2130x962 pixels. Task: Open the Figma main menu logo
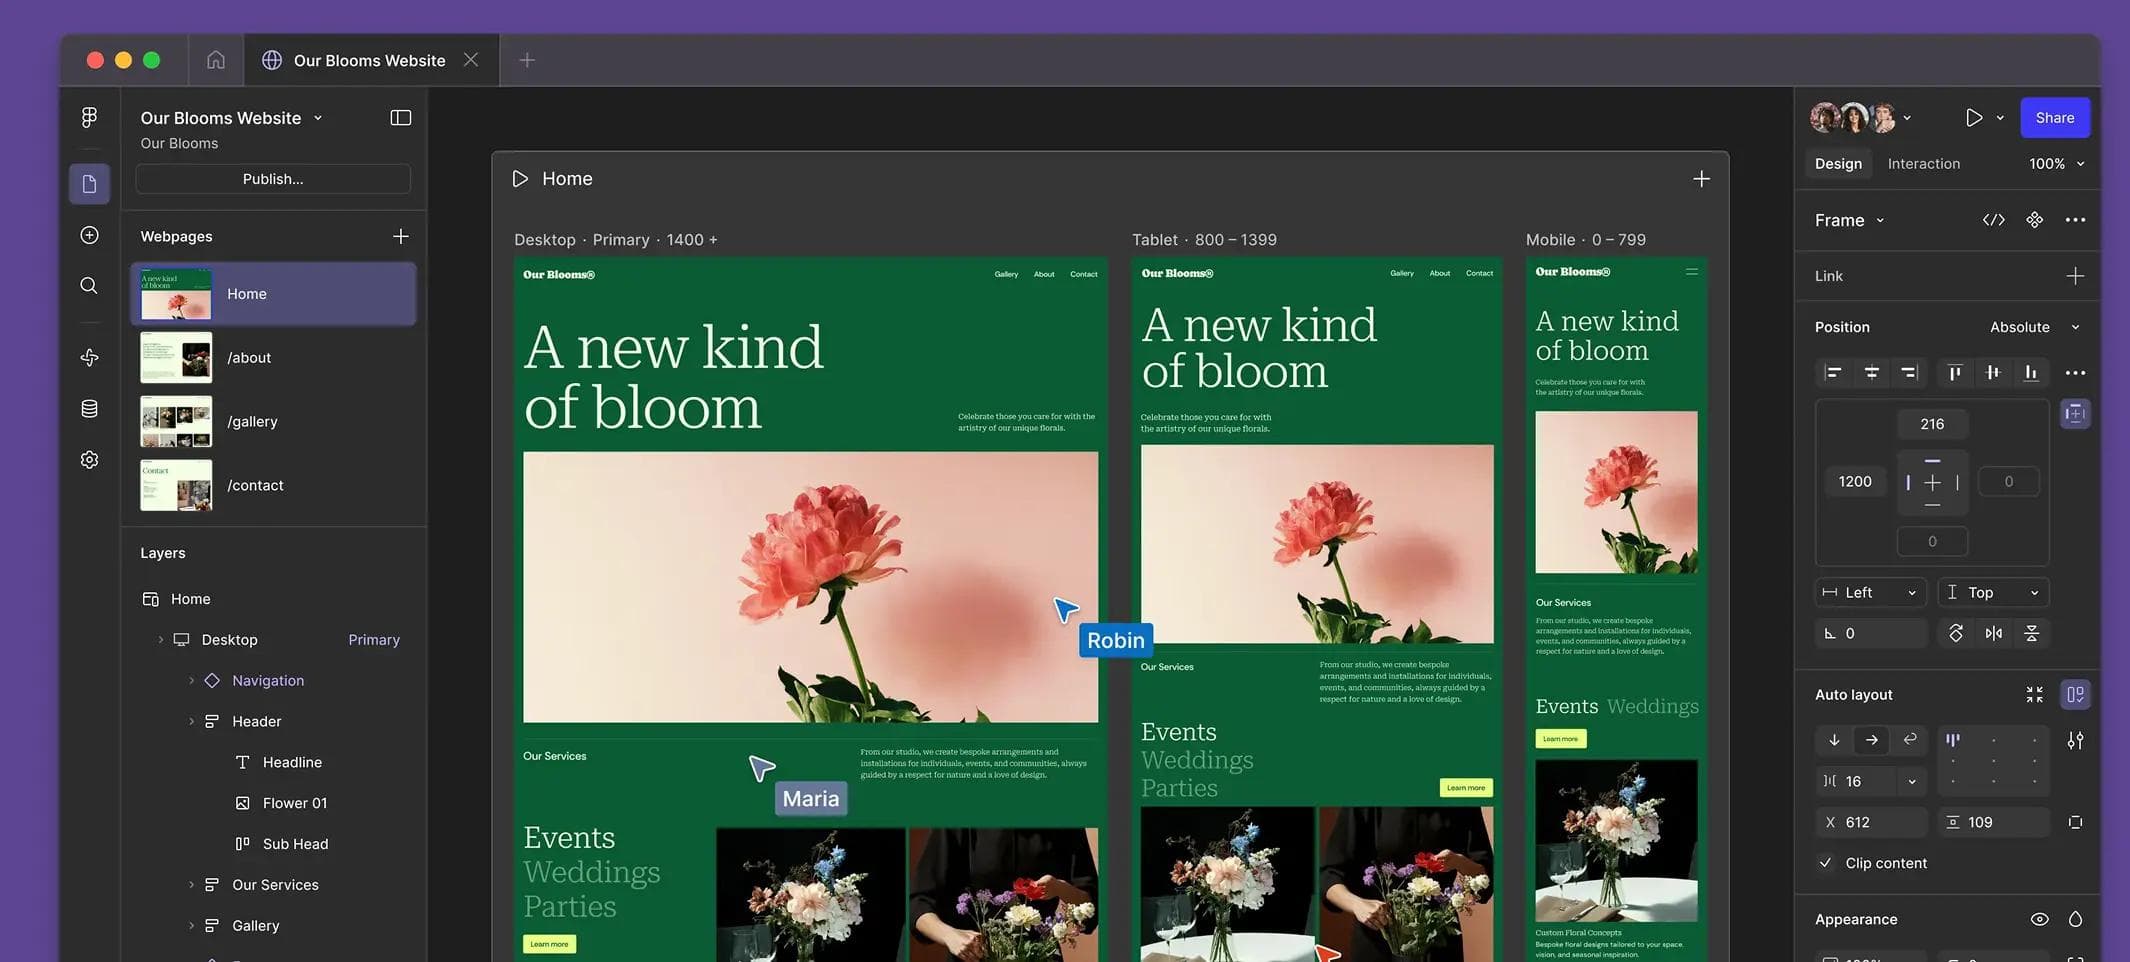pos(89,118)
